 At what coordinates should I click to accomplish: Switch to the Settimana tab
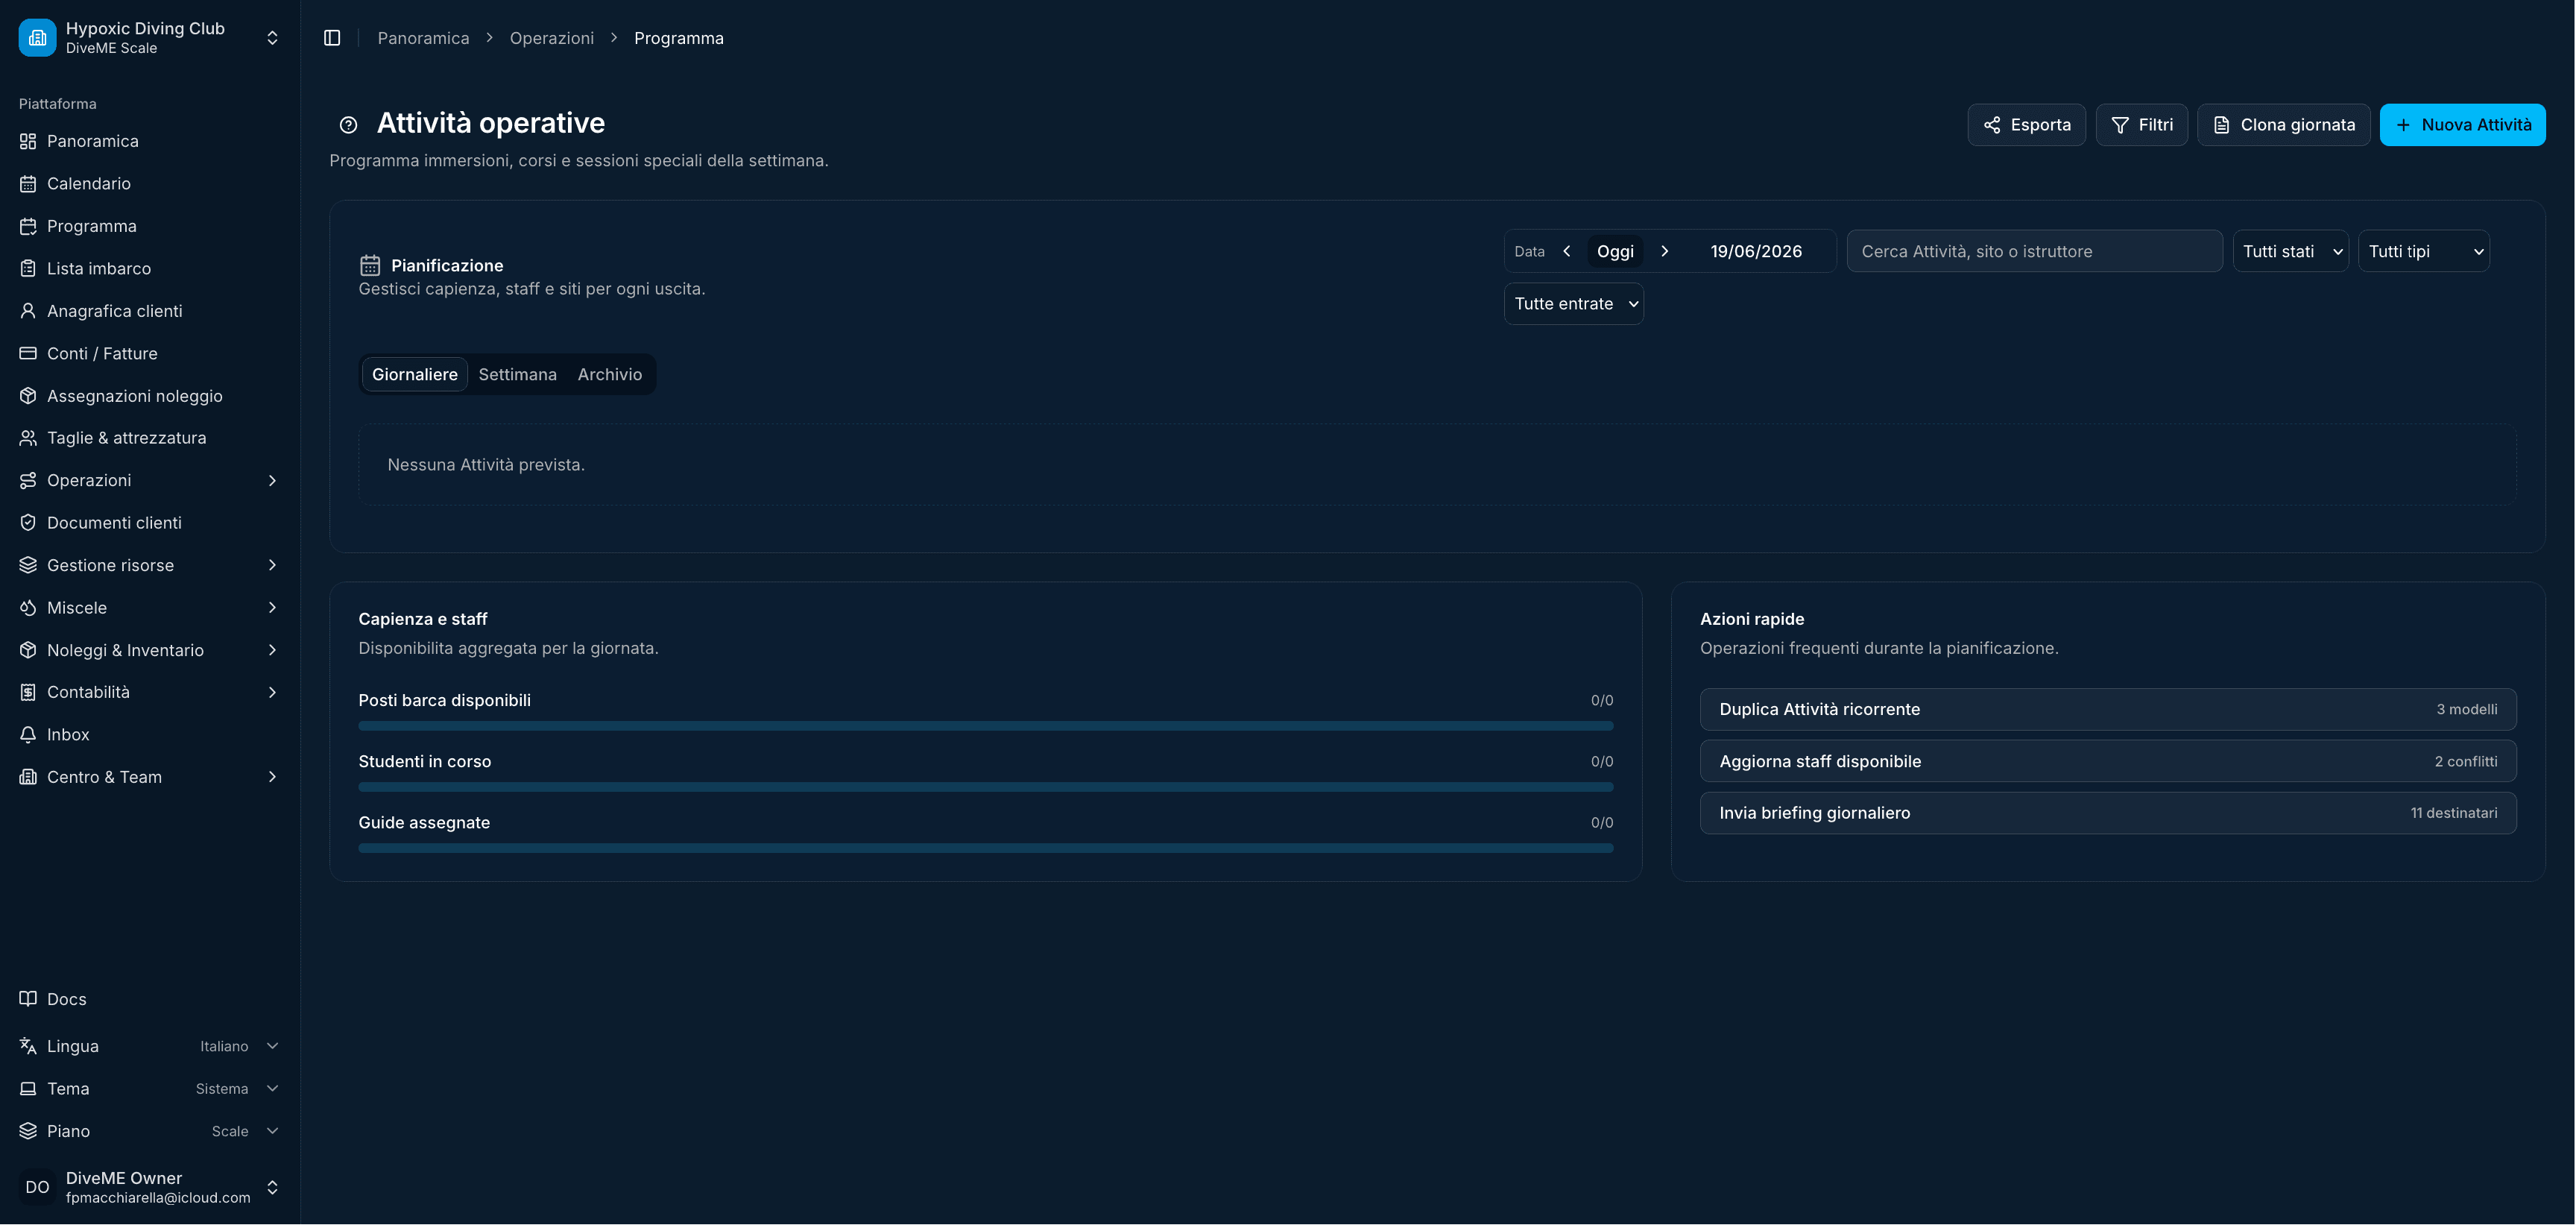click(517, 374)
